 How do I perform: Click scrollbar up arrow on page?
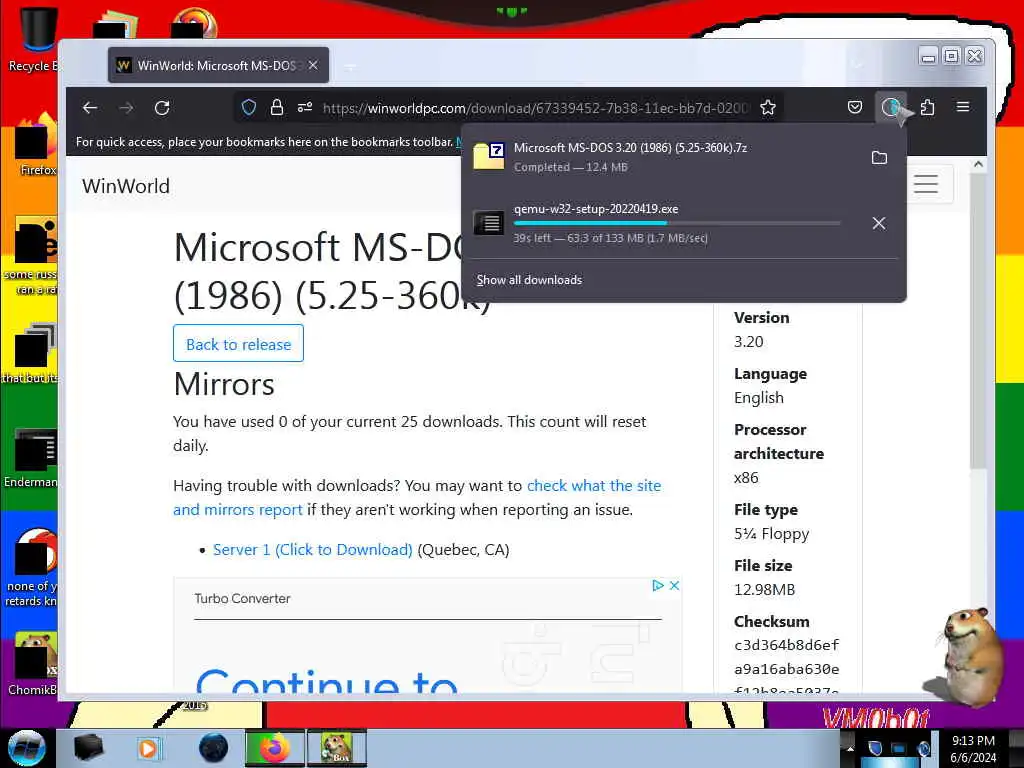(978, 164)
